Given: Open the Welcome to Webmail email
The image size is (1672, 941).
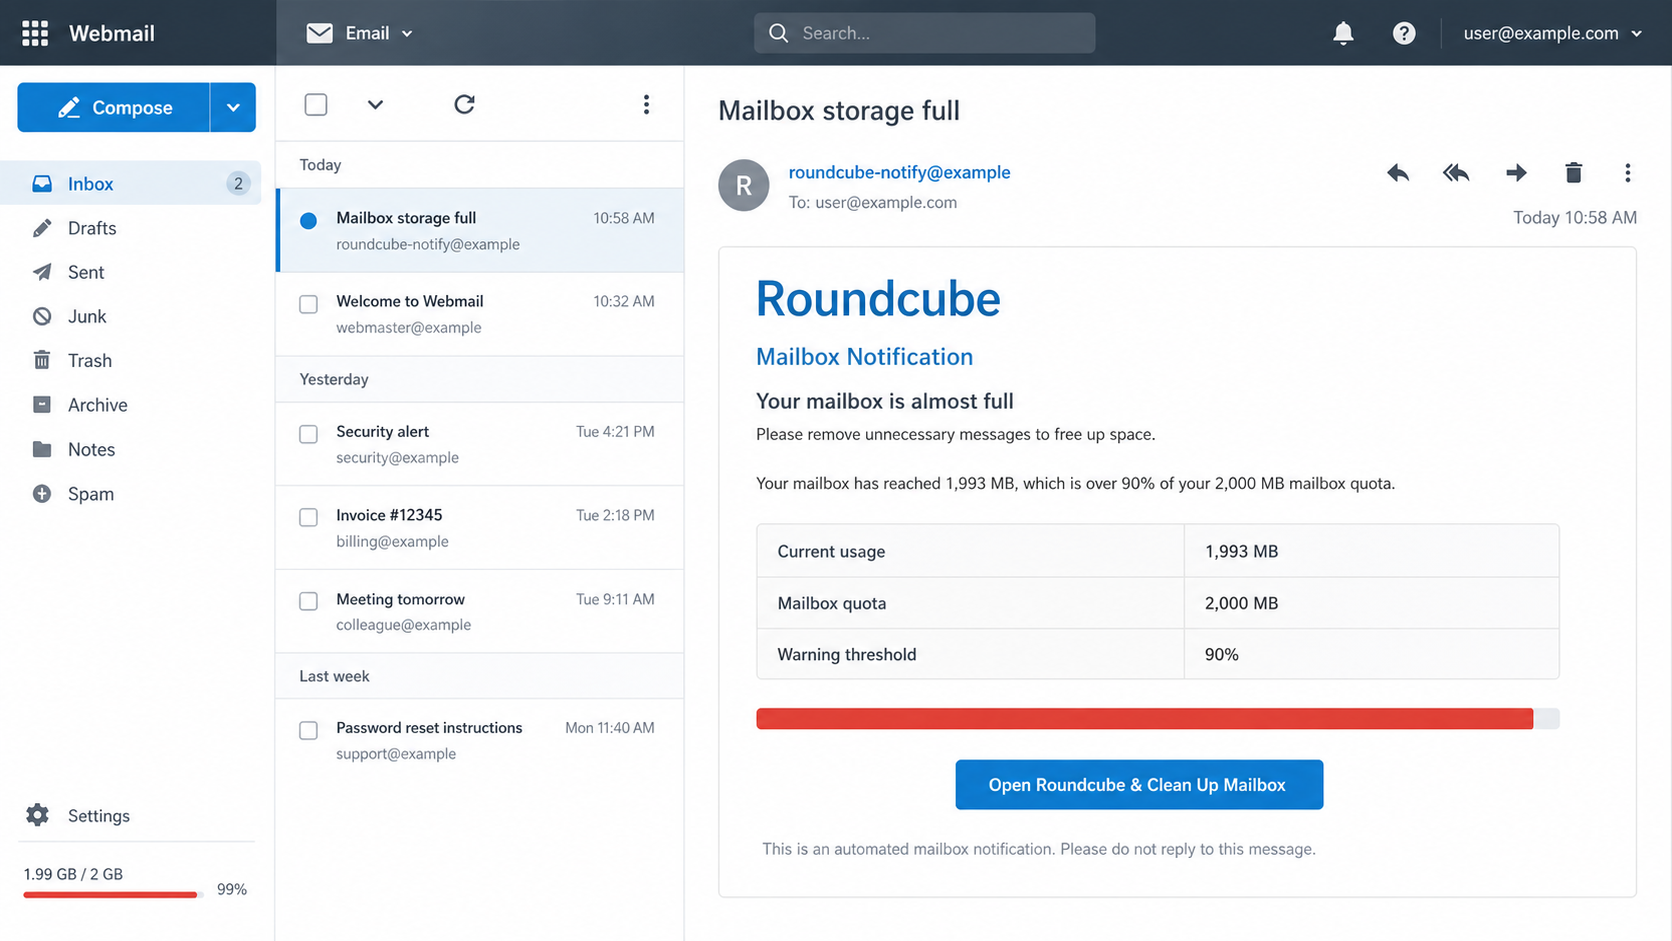Looking at the screenshot, I should click(x=480, y=314).
